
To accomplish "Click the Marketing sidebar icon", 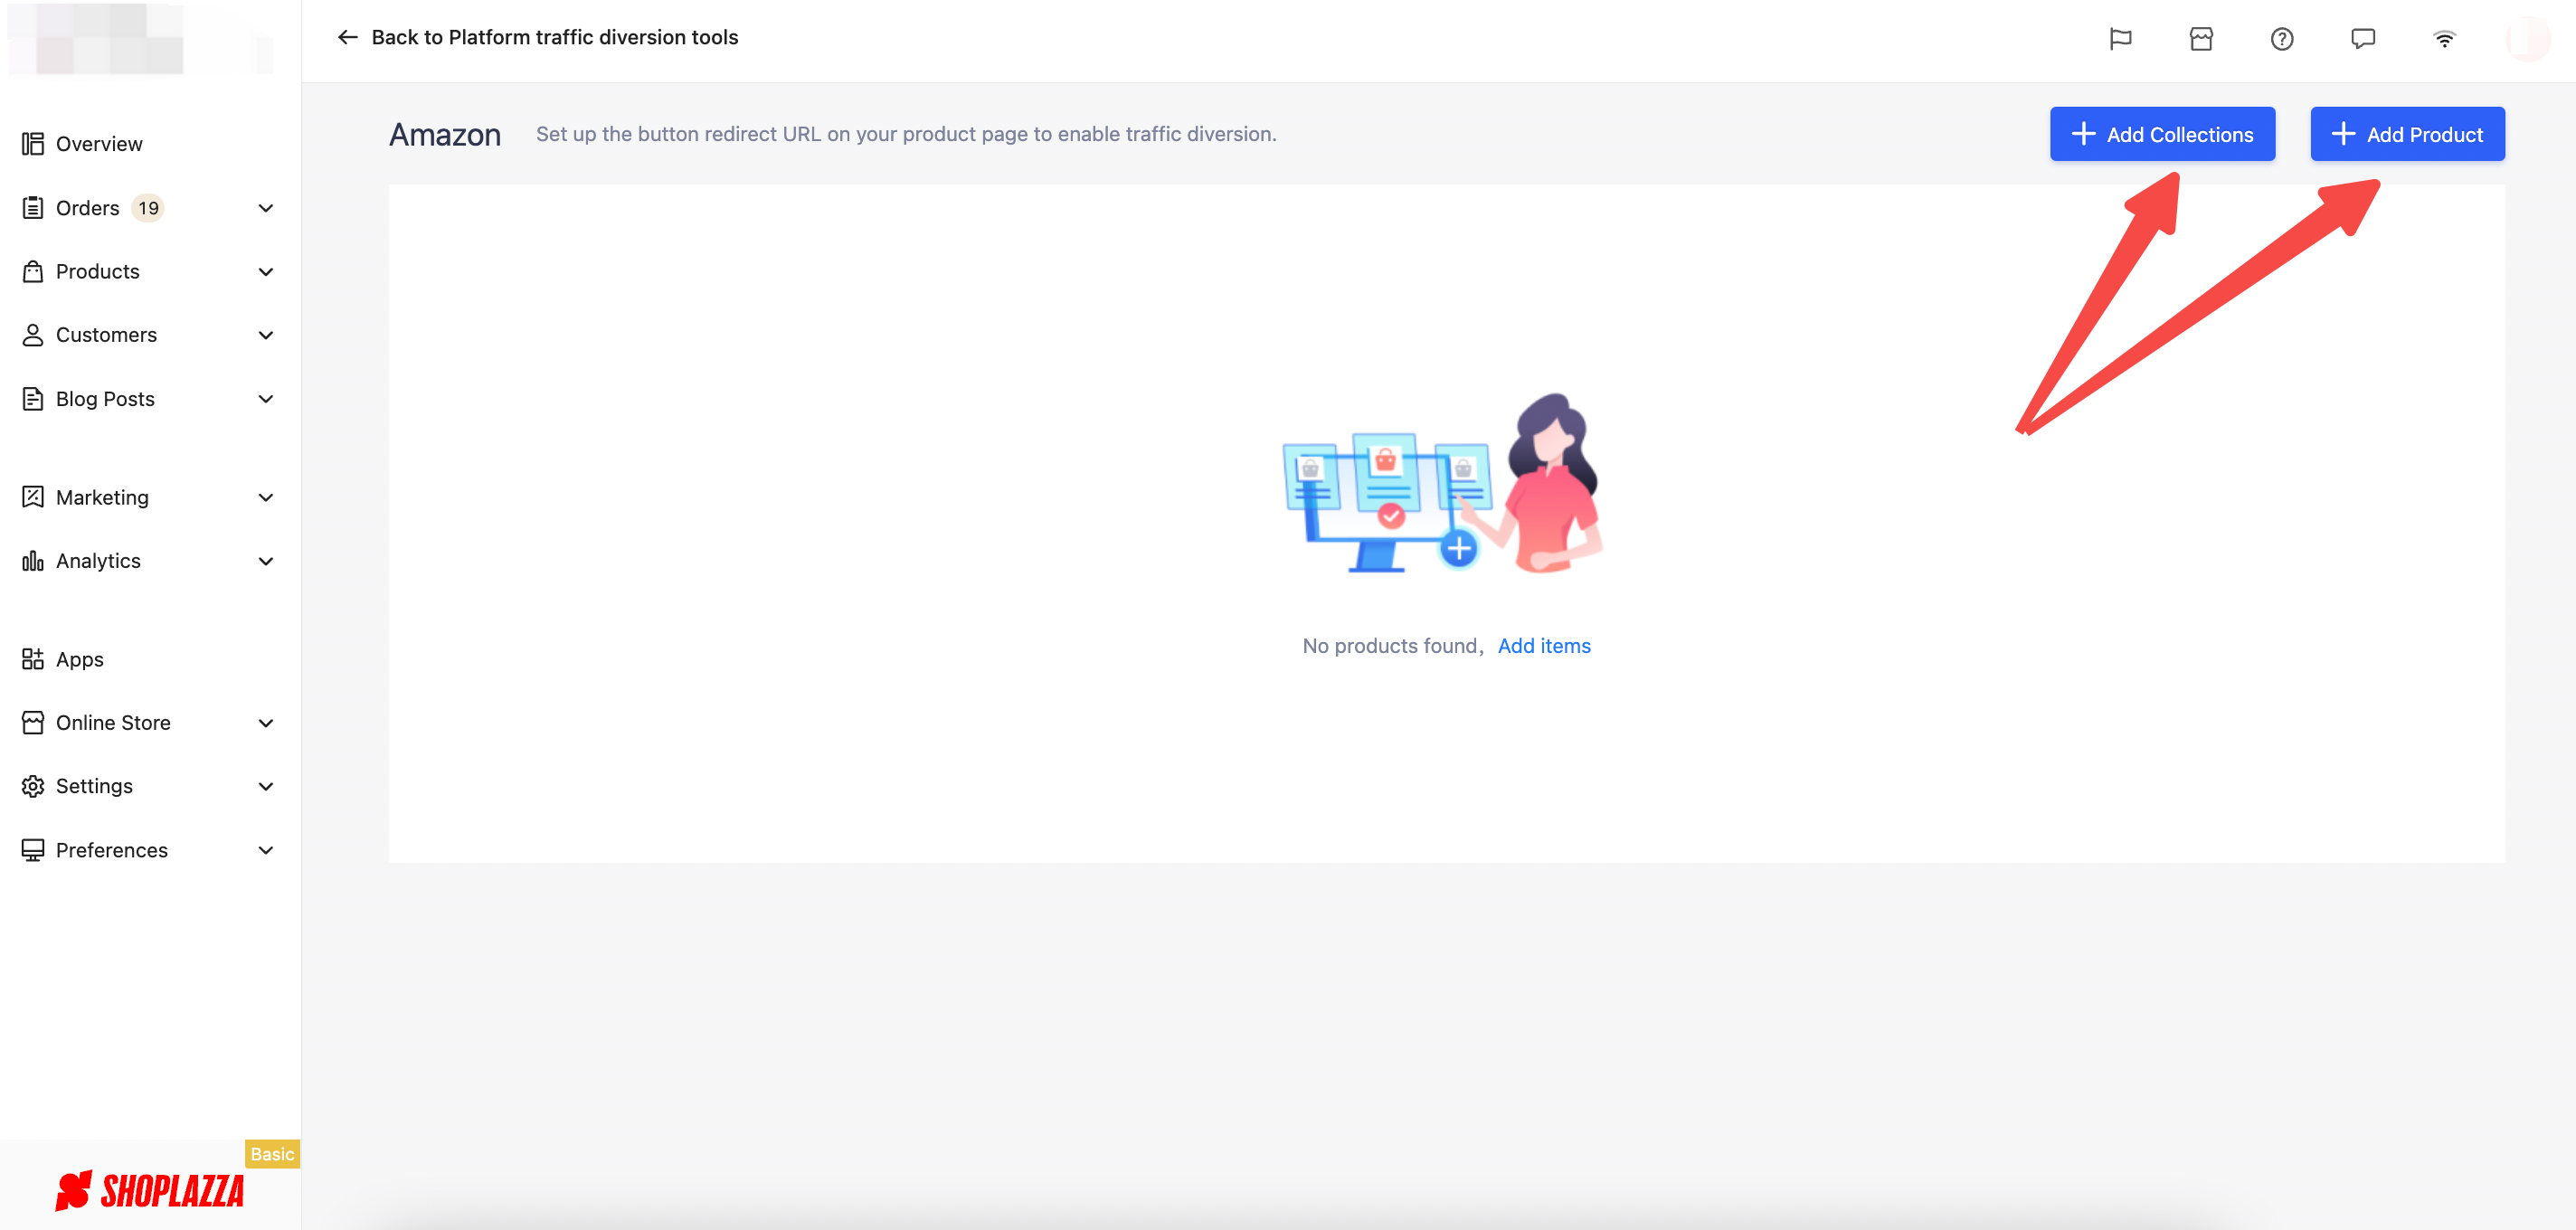I will pos(33,497).
